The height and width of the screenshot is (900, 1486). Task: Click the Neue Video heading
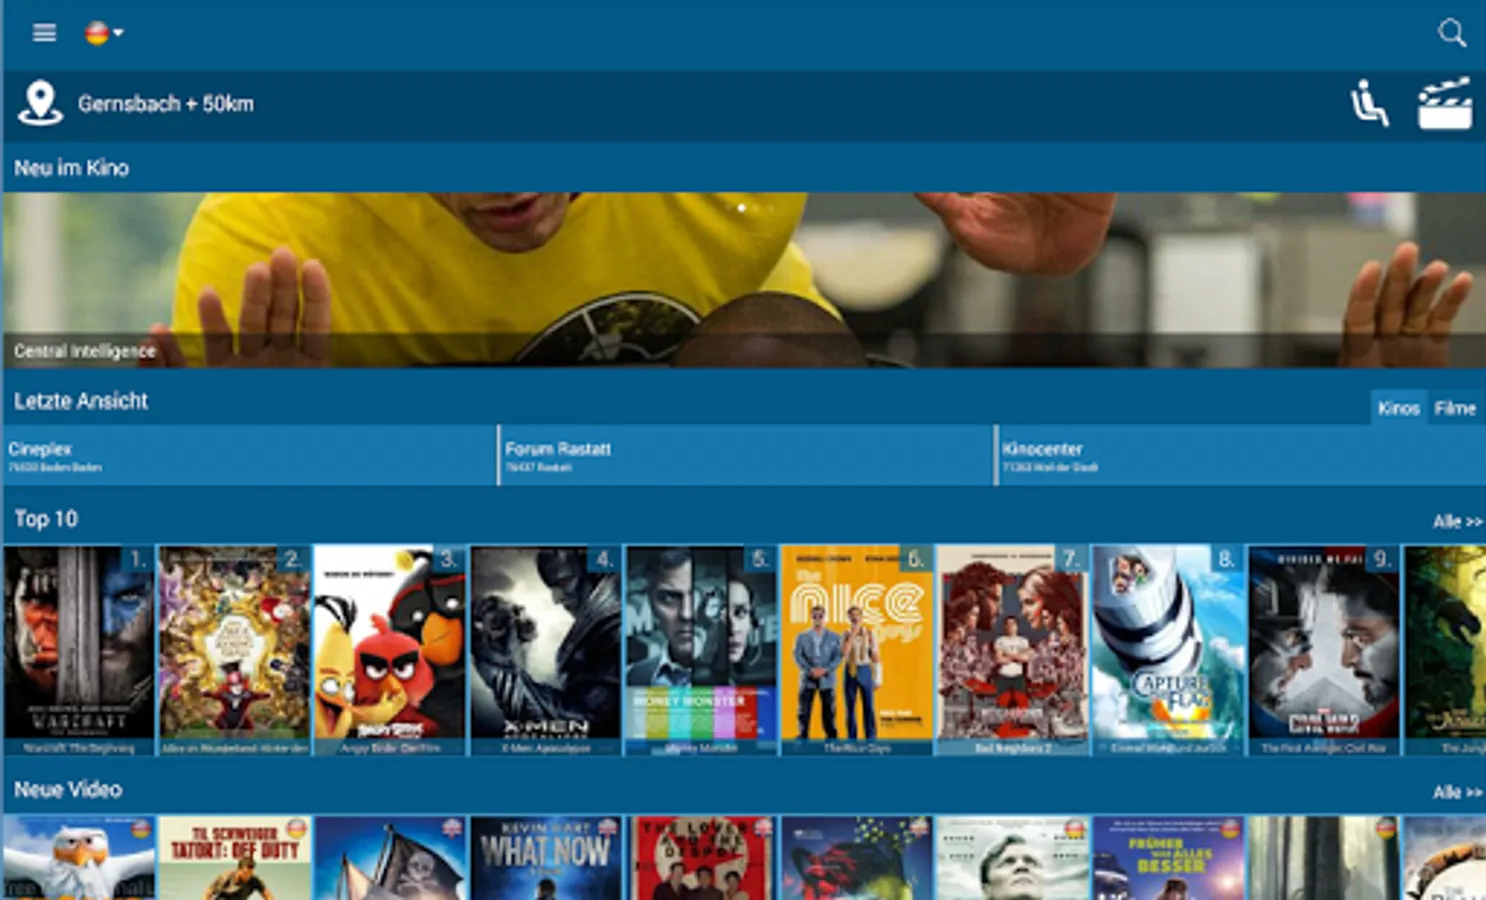[68, 790]
